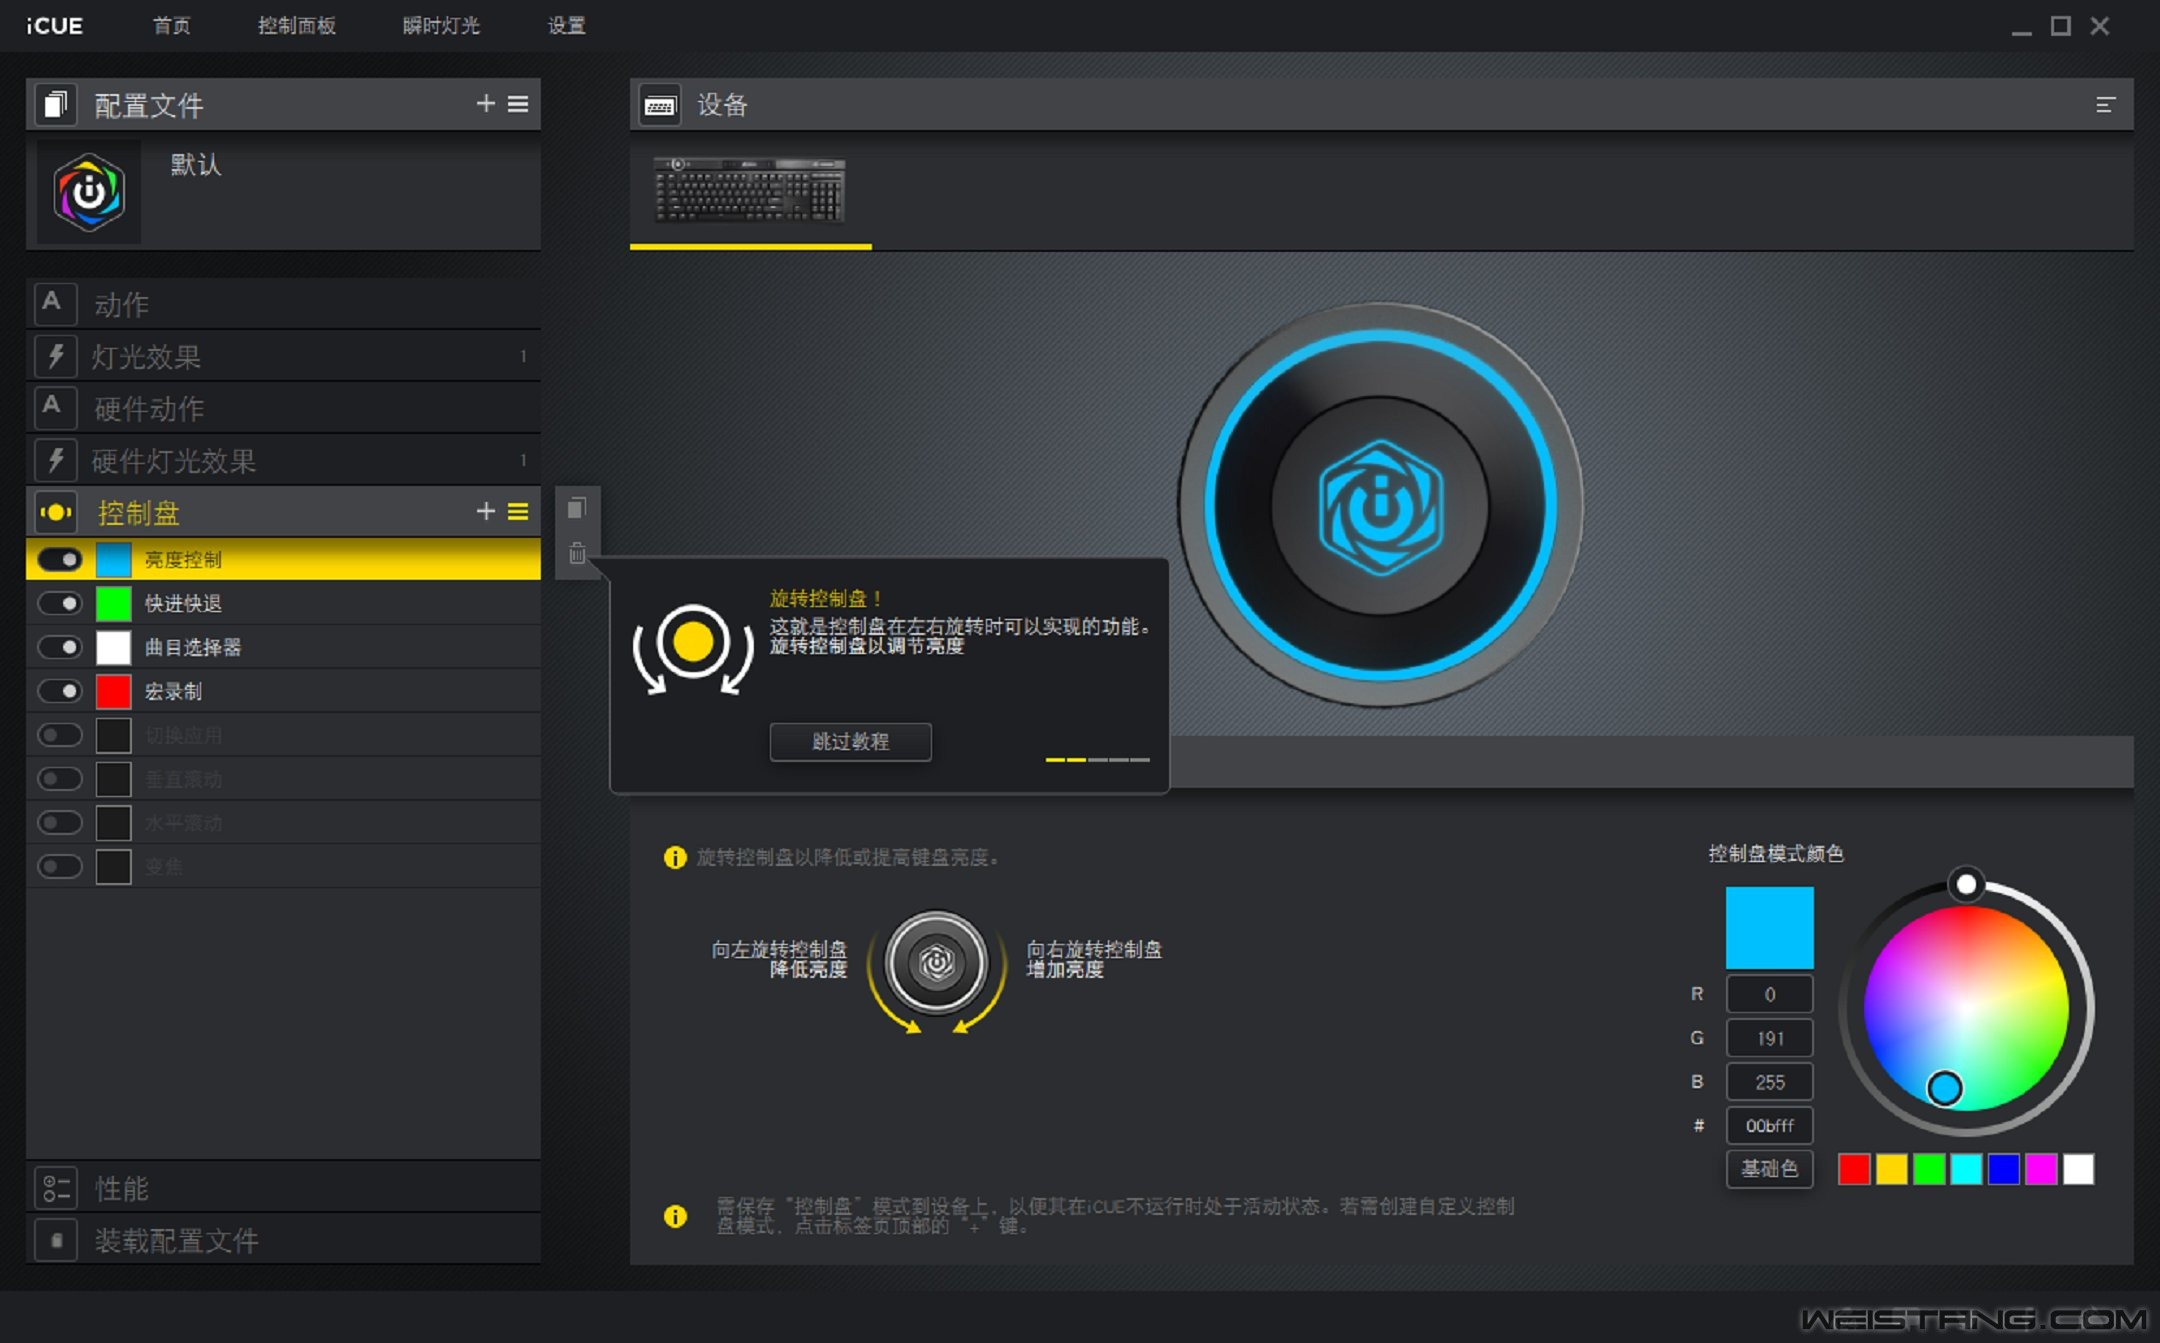Screen dimensions: 2160x1343
Task: Click the hex 00bfff input field
Action: pyautogui.click(x=1769, y=1125)
